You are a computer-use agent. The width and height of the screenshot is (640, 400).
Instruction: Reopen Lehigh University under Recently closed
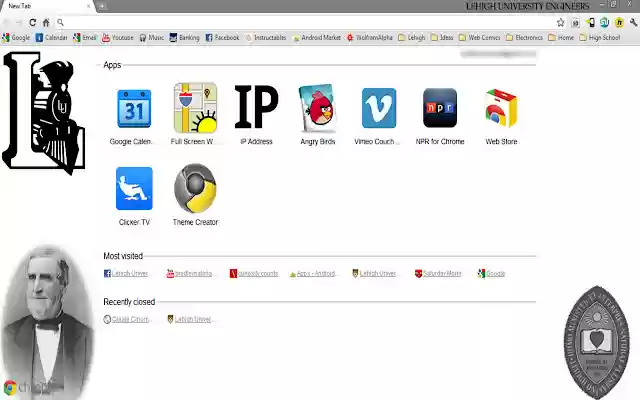tap(189, 319)
